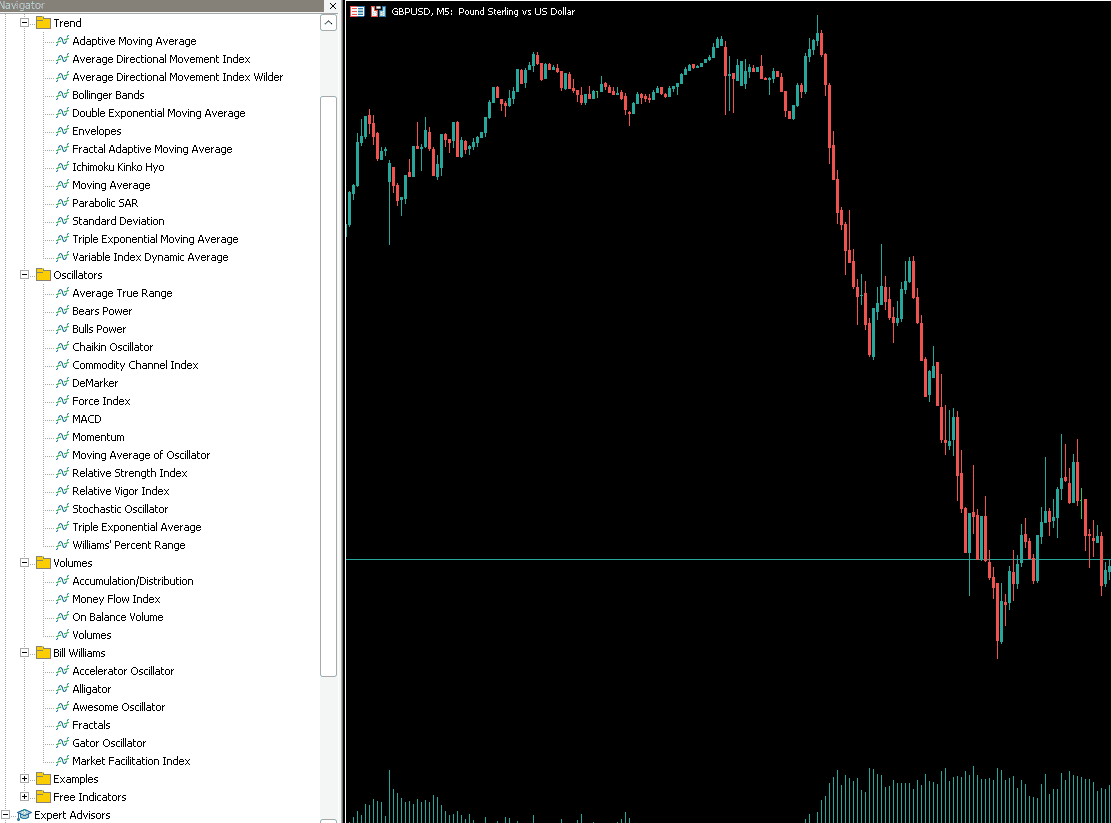
Task: Click the MACD indicator icon
Action: click(62, 419)
